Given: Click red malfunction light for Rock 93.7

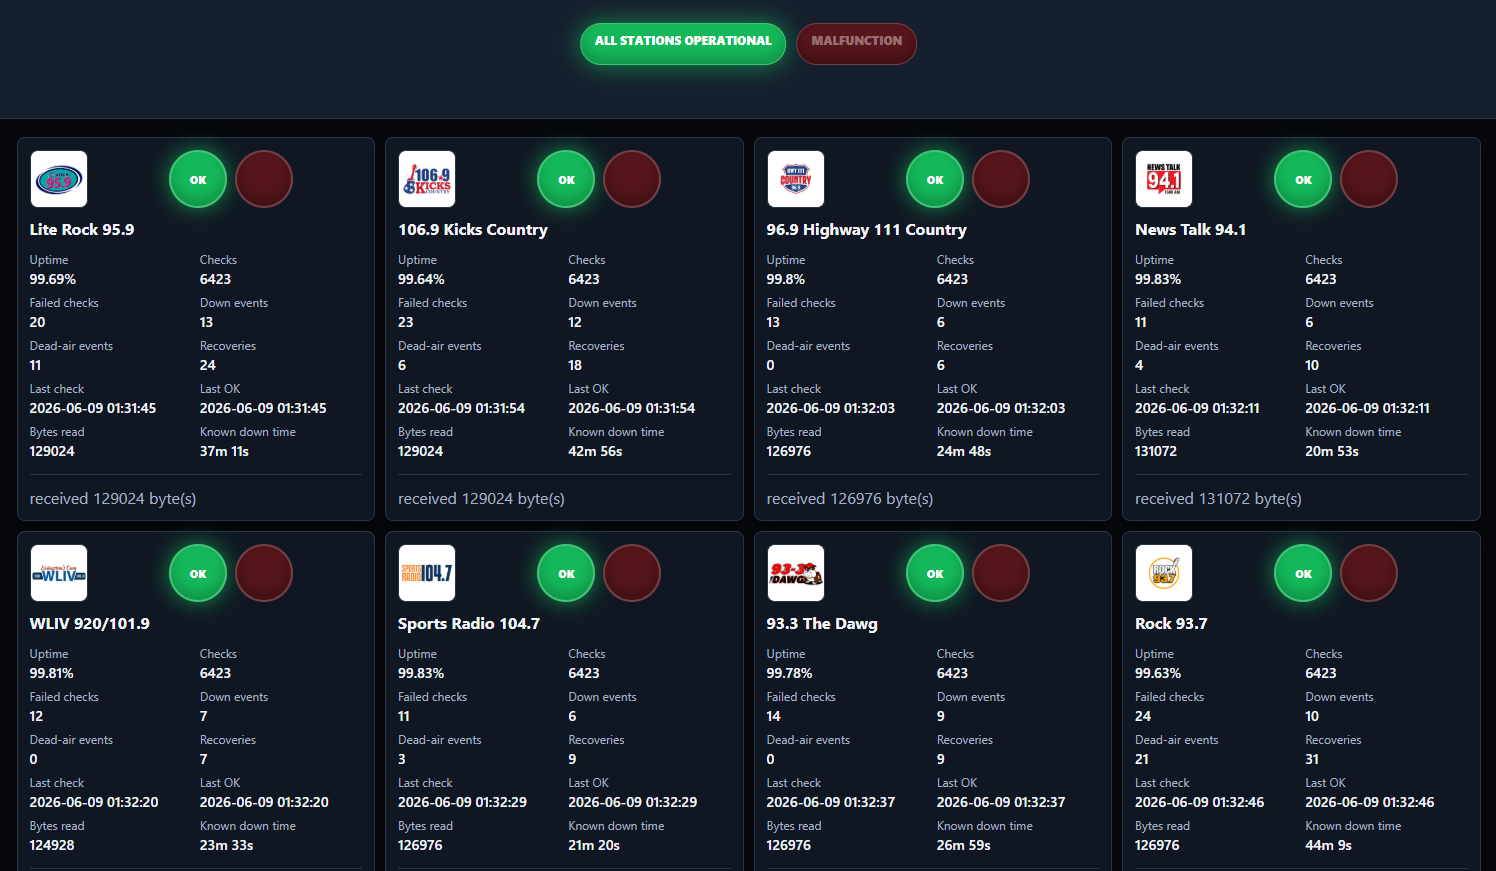Looking at the screenshot, I should click(1369, 573).
